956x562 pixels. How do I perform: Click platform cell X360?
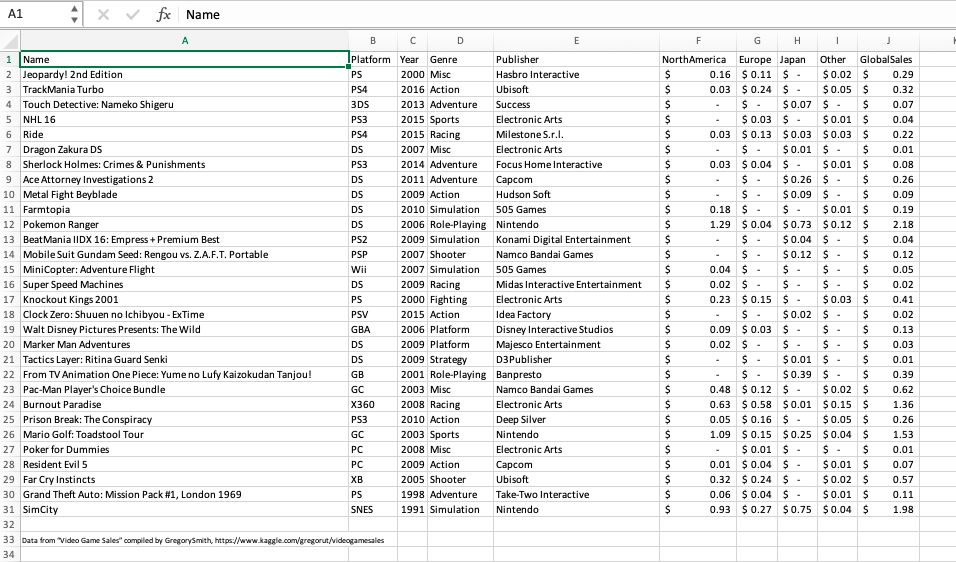pos(373,404)
